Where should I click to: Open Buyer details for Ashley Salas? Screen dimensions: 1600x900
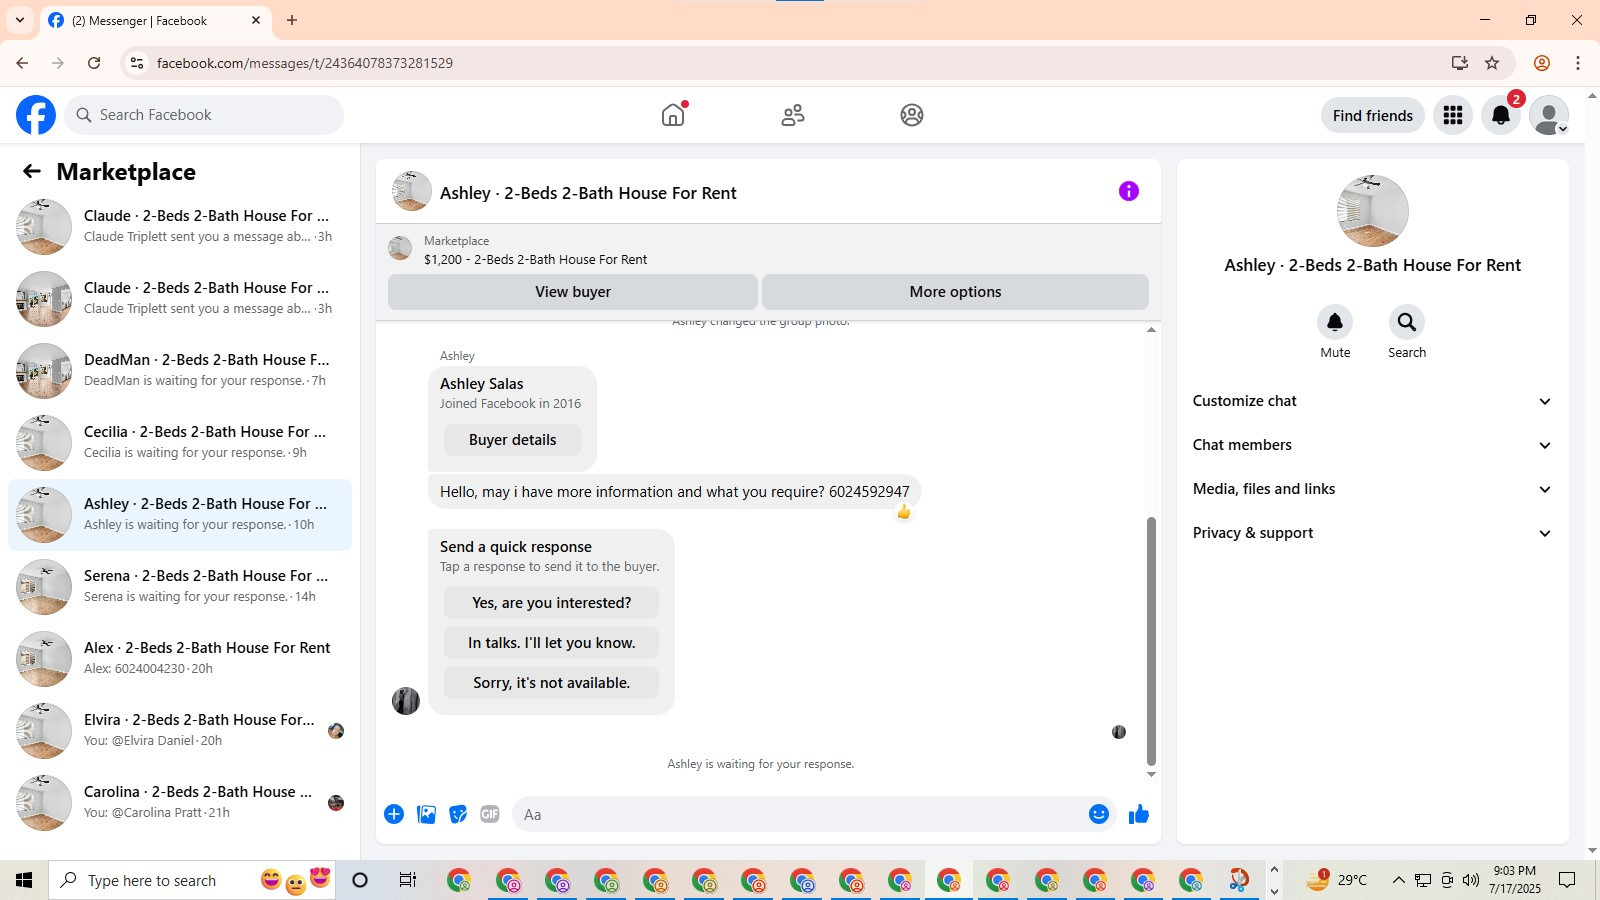click(x=512, y=440)
